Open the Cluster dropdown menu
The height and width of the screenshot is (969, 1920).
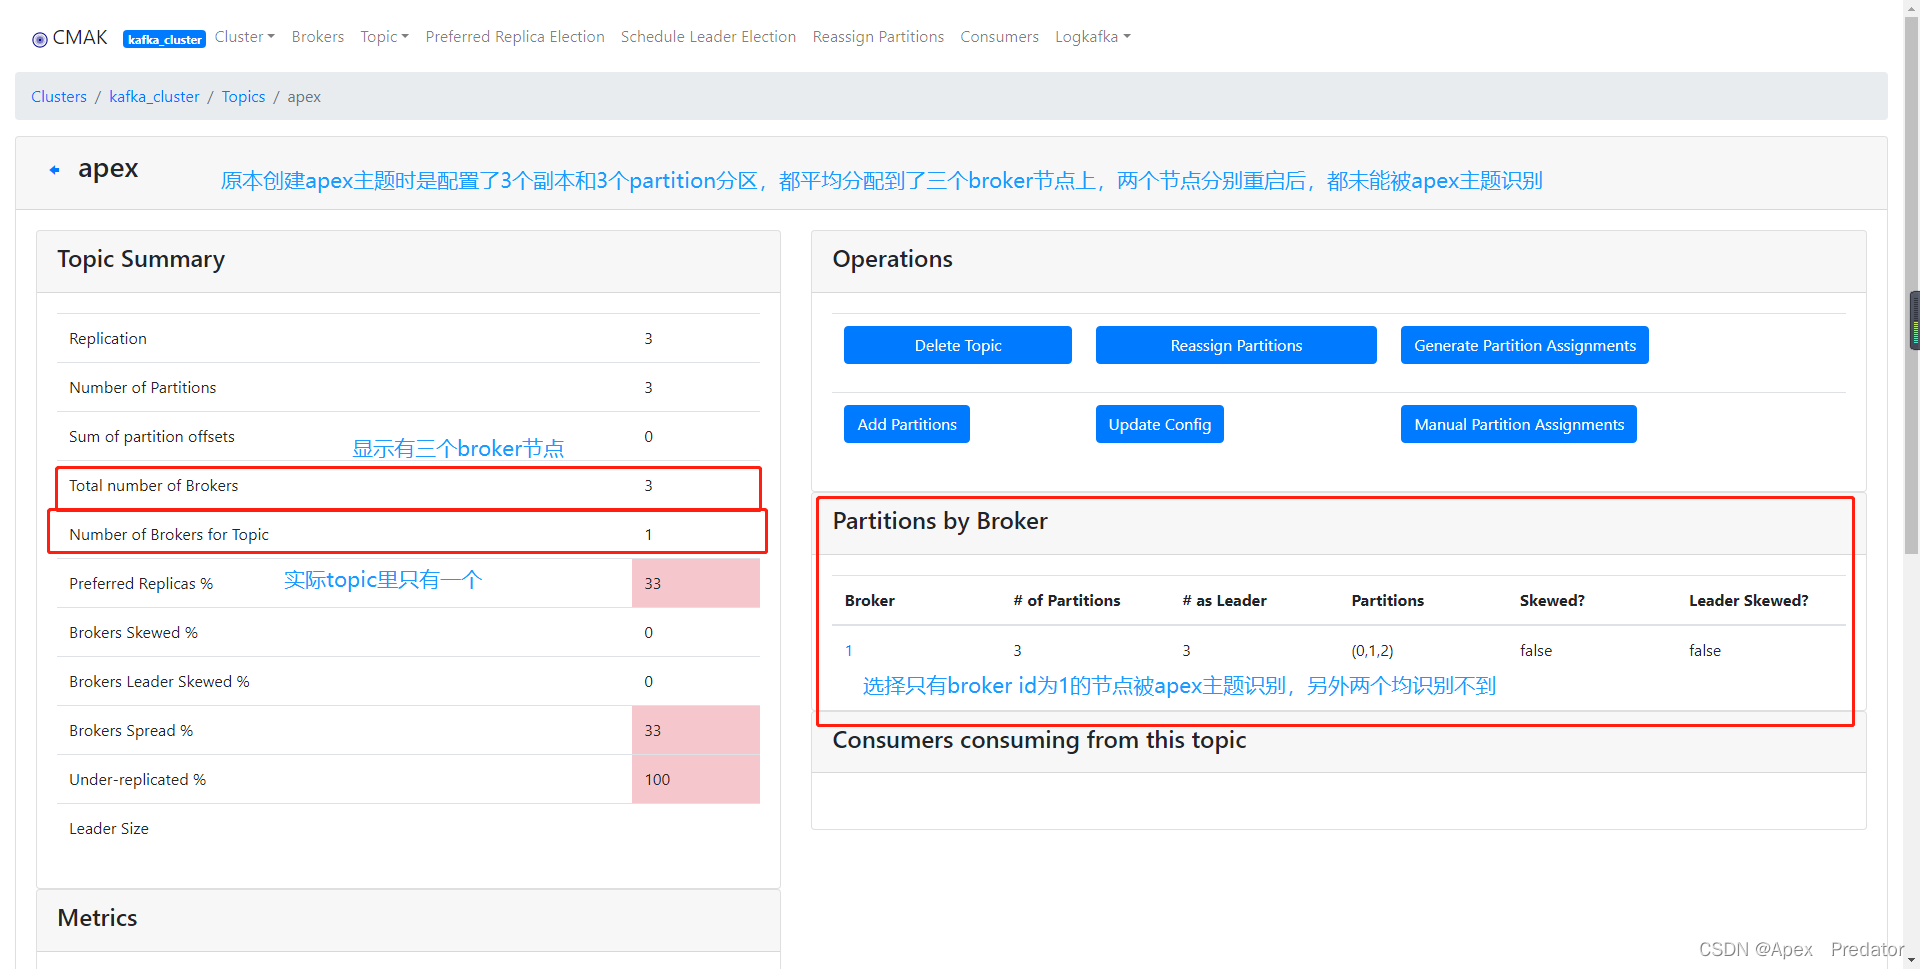click(244, 37)
